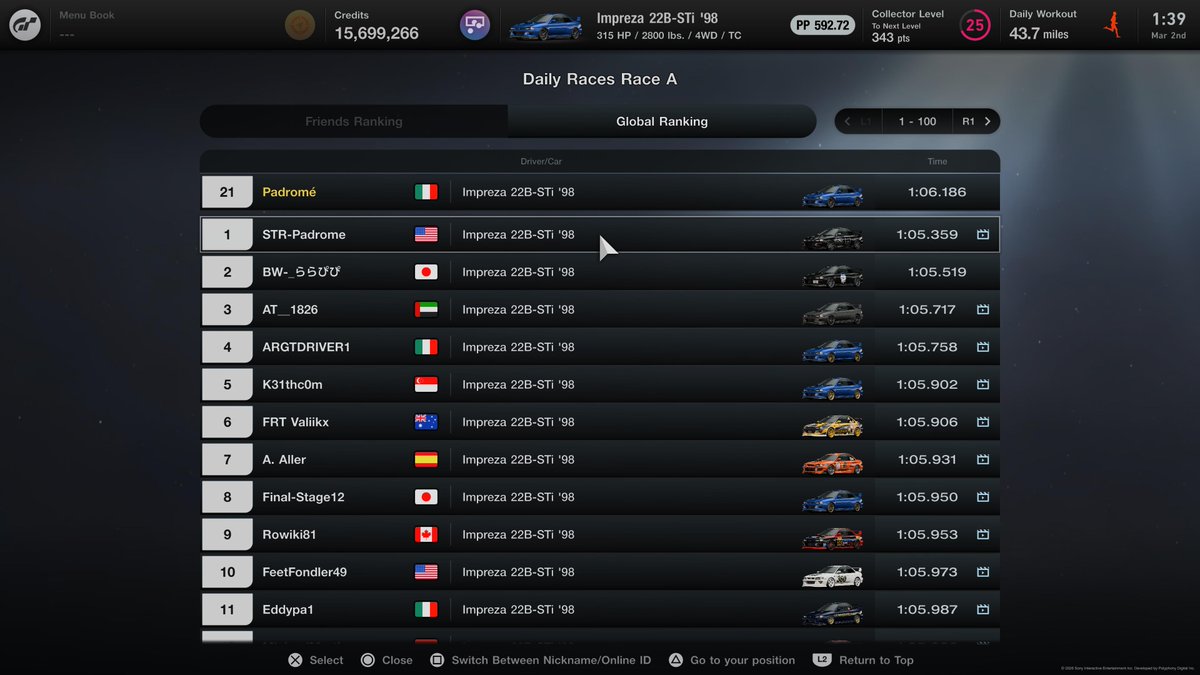Click the blue Impreza thumbnail in header

(545, 26)
